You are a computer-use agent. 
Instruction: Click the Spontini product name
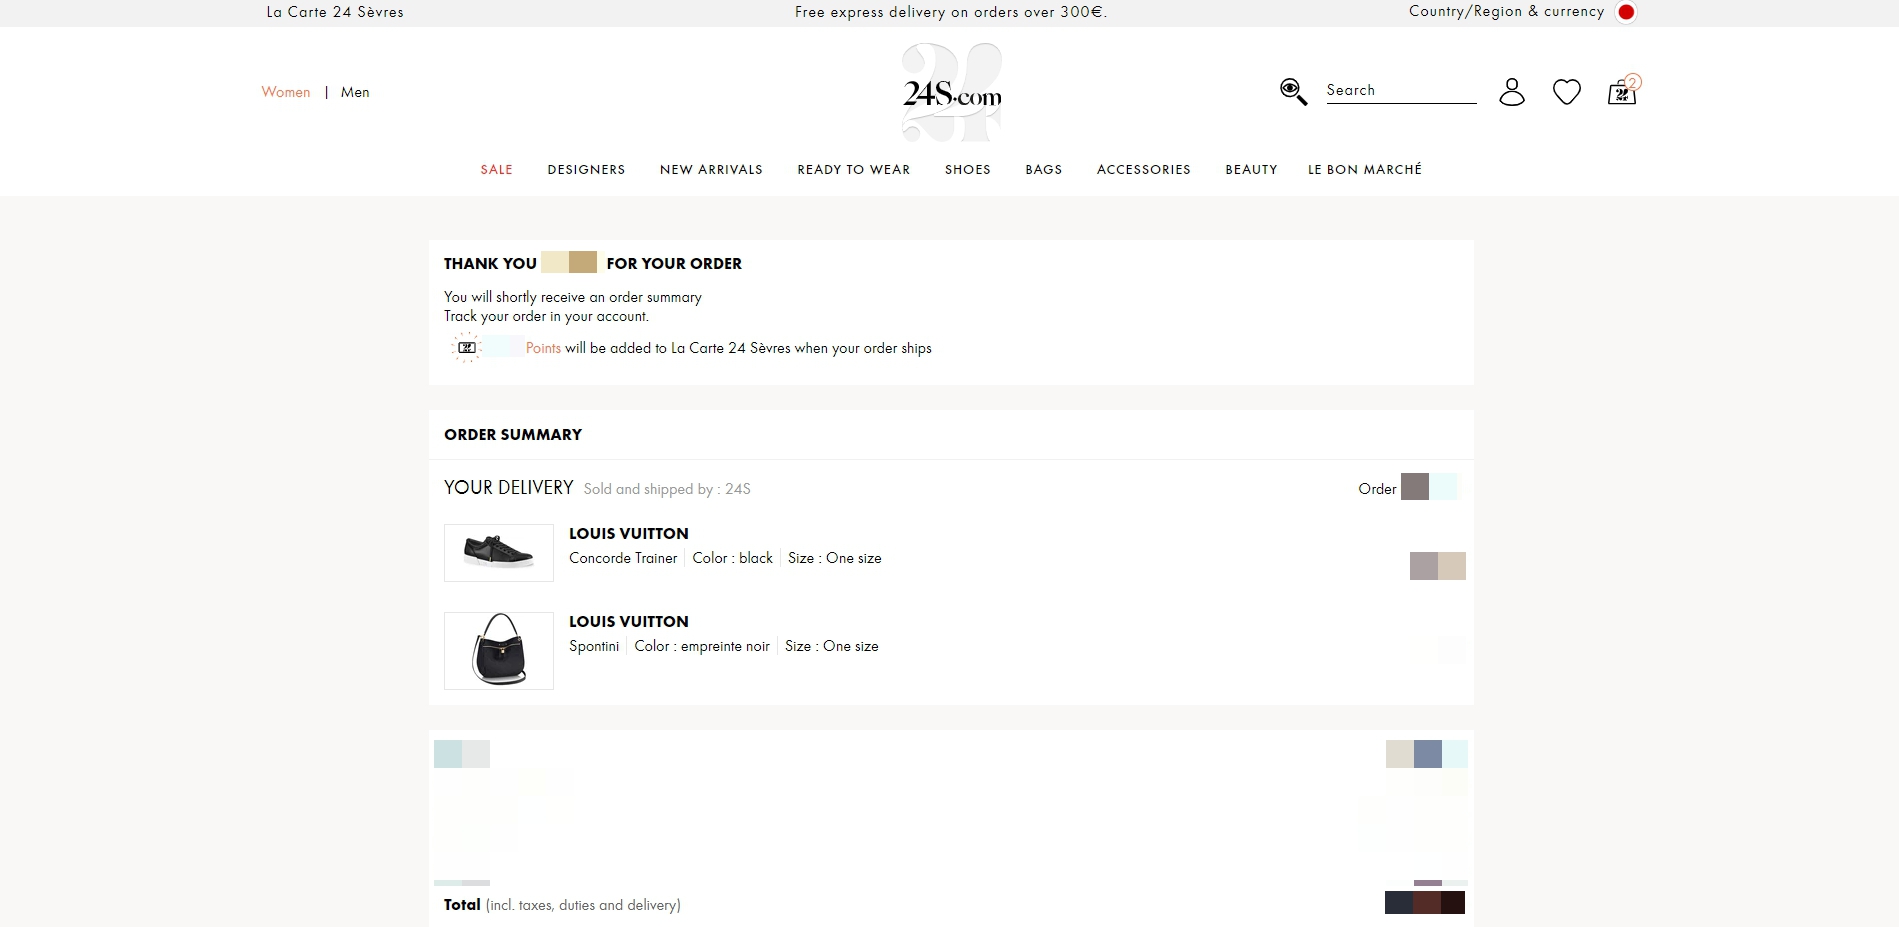pos(594,646)
